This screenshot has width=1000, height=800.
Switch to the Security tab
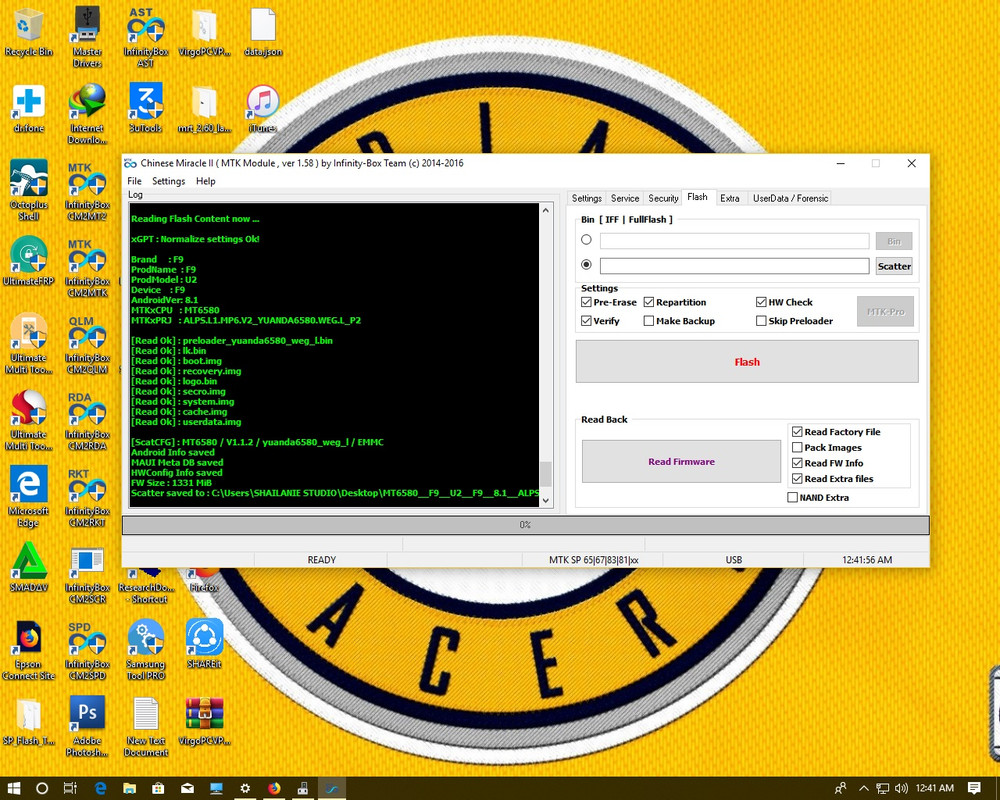click(663, 198)
